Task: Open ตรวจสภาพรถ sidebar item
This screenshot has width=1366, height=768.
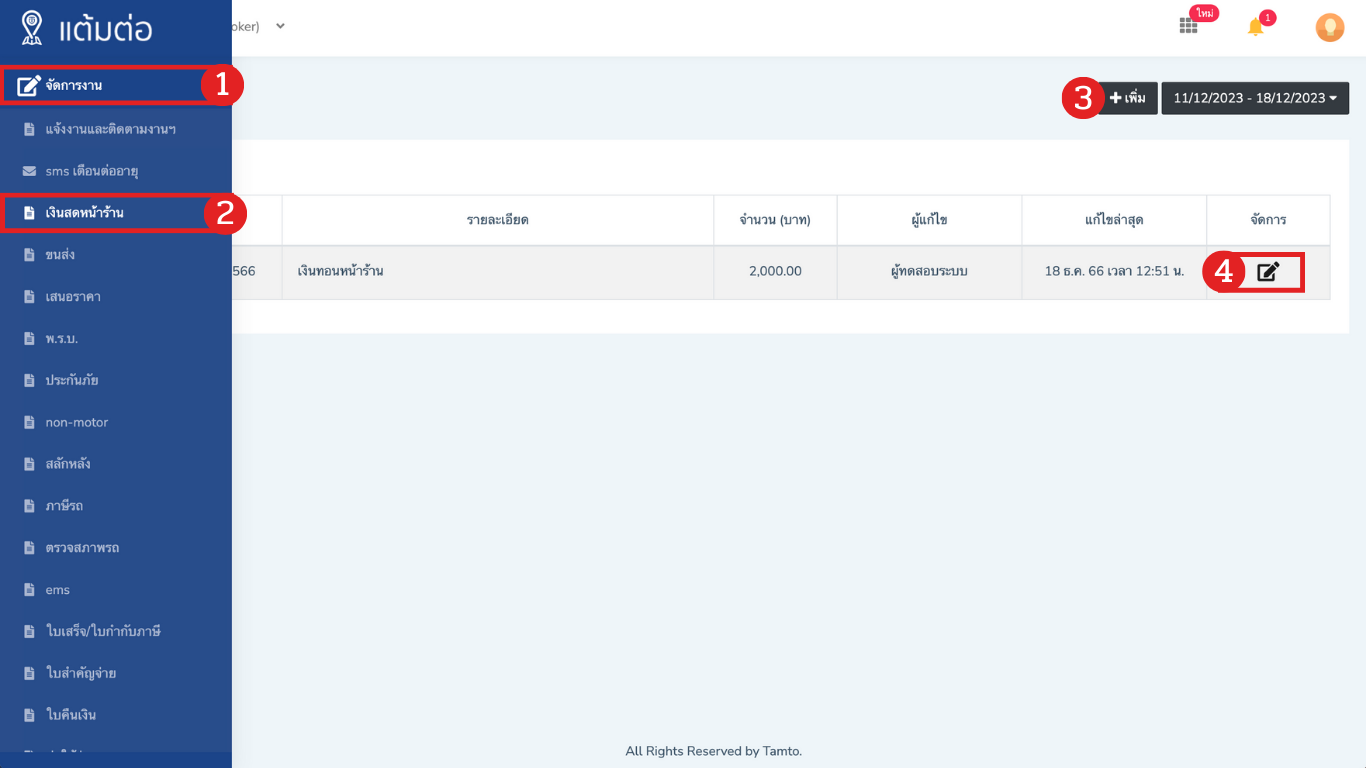Action: tap(116, 548)
